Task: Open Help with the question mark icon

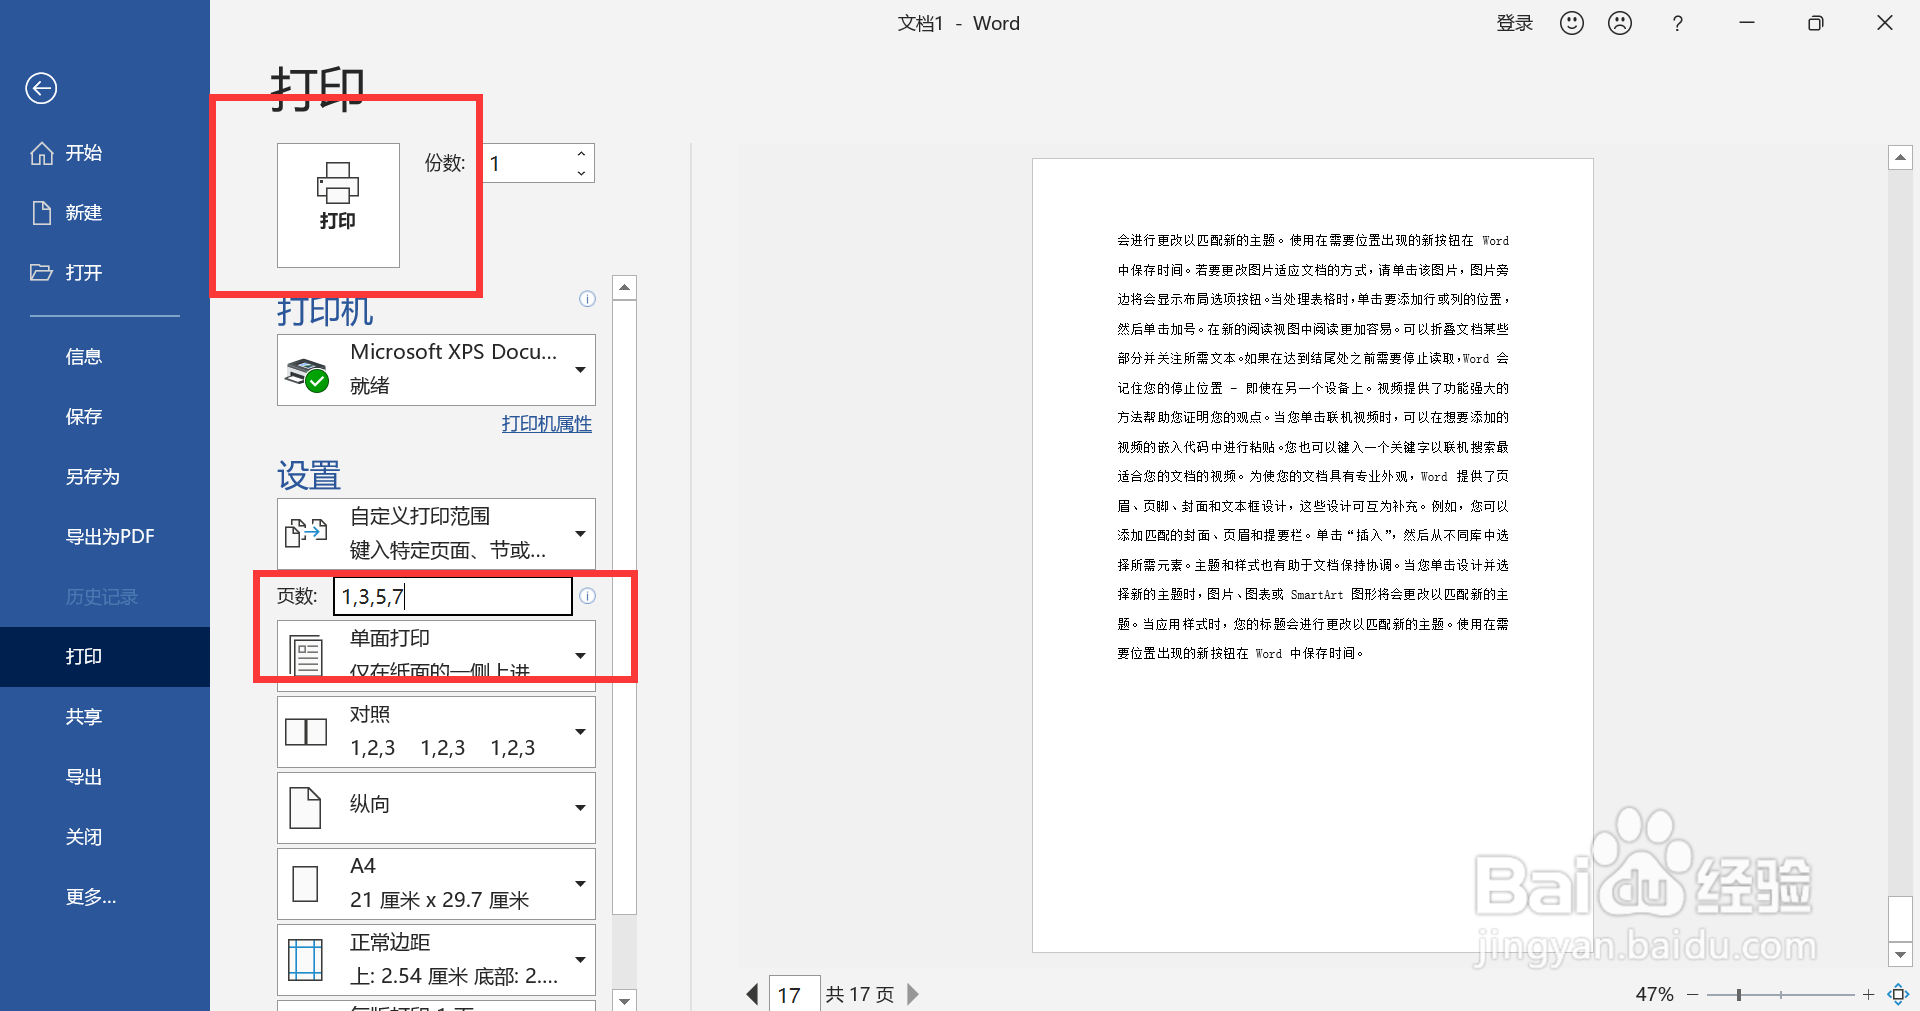Action: pos(1678,23)
